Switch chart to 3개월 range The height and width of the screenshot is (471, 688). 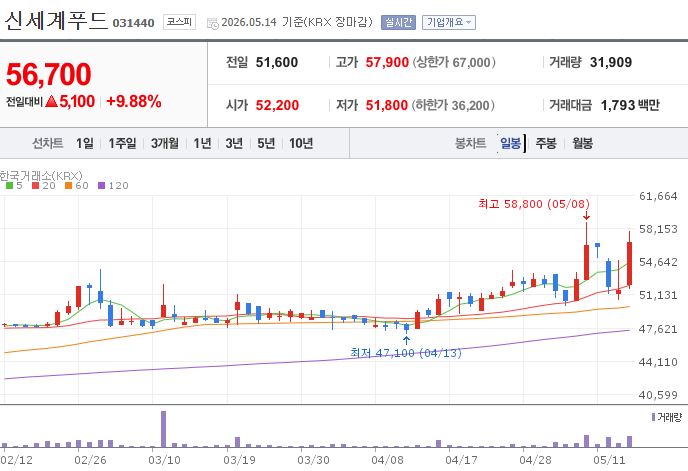(x=165, y=143)
